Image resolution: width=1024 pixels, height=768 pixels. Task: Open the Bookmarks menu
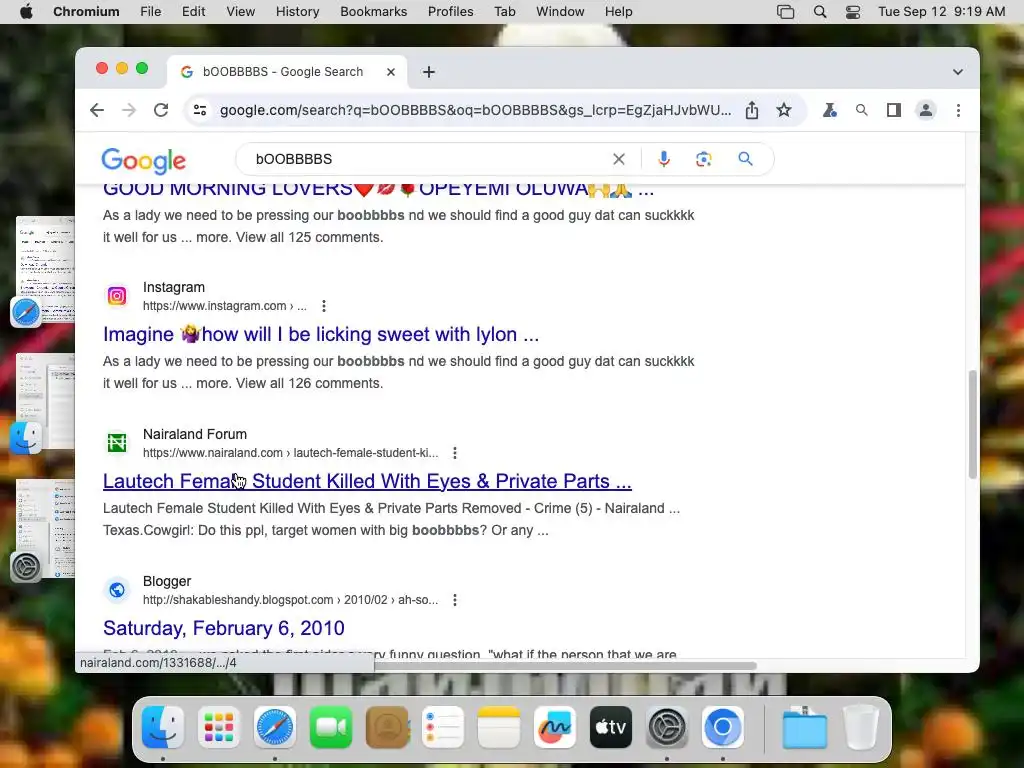(374, 12)
